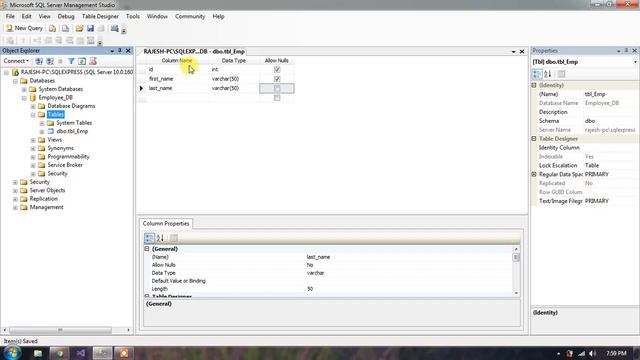640x360 pixels.
Task: Toggle Allow Nulls checkbox for last_name column
Action: point(277,88)
